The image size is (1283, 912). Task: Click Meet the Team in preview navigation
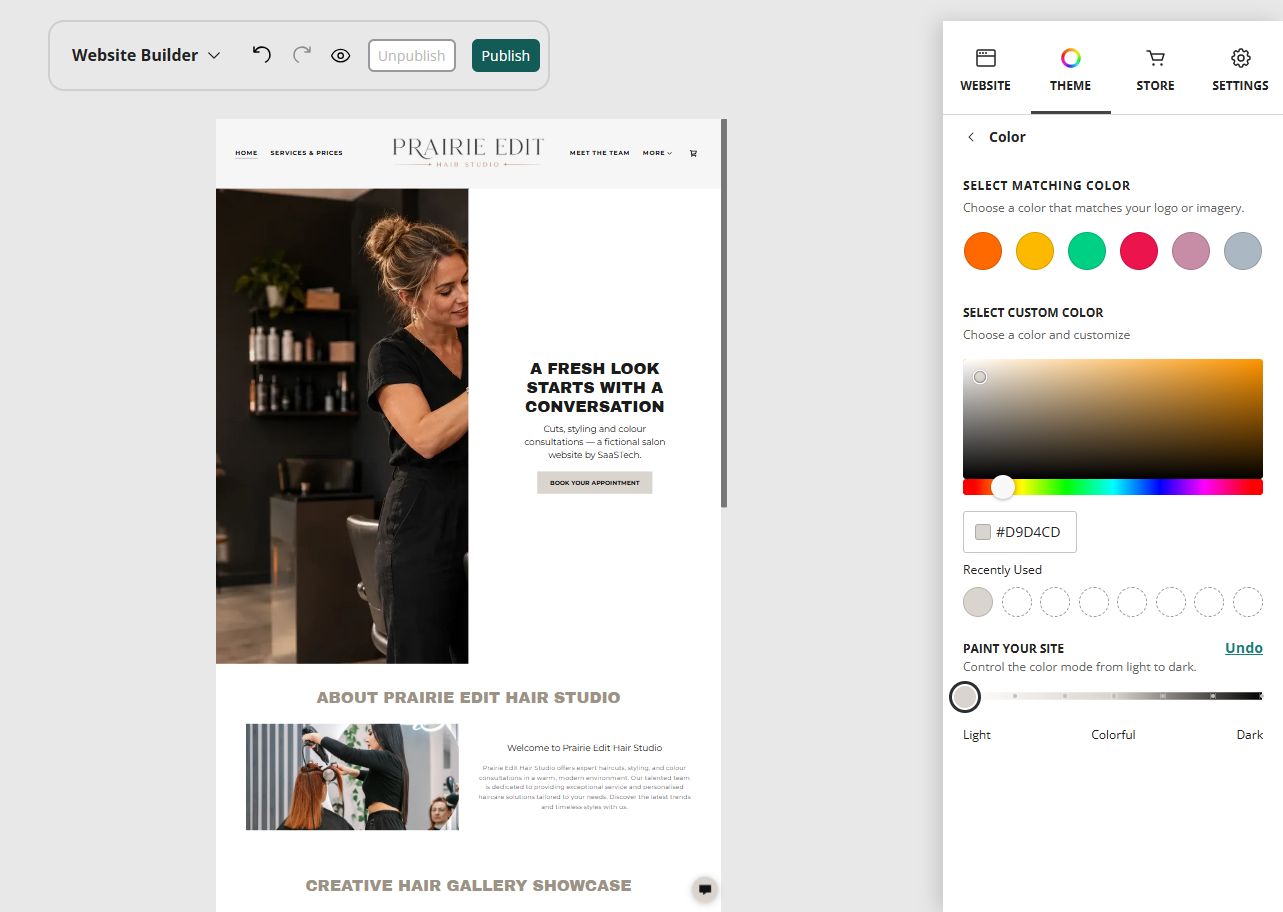(x=600, y=153)
